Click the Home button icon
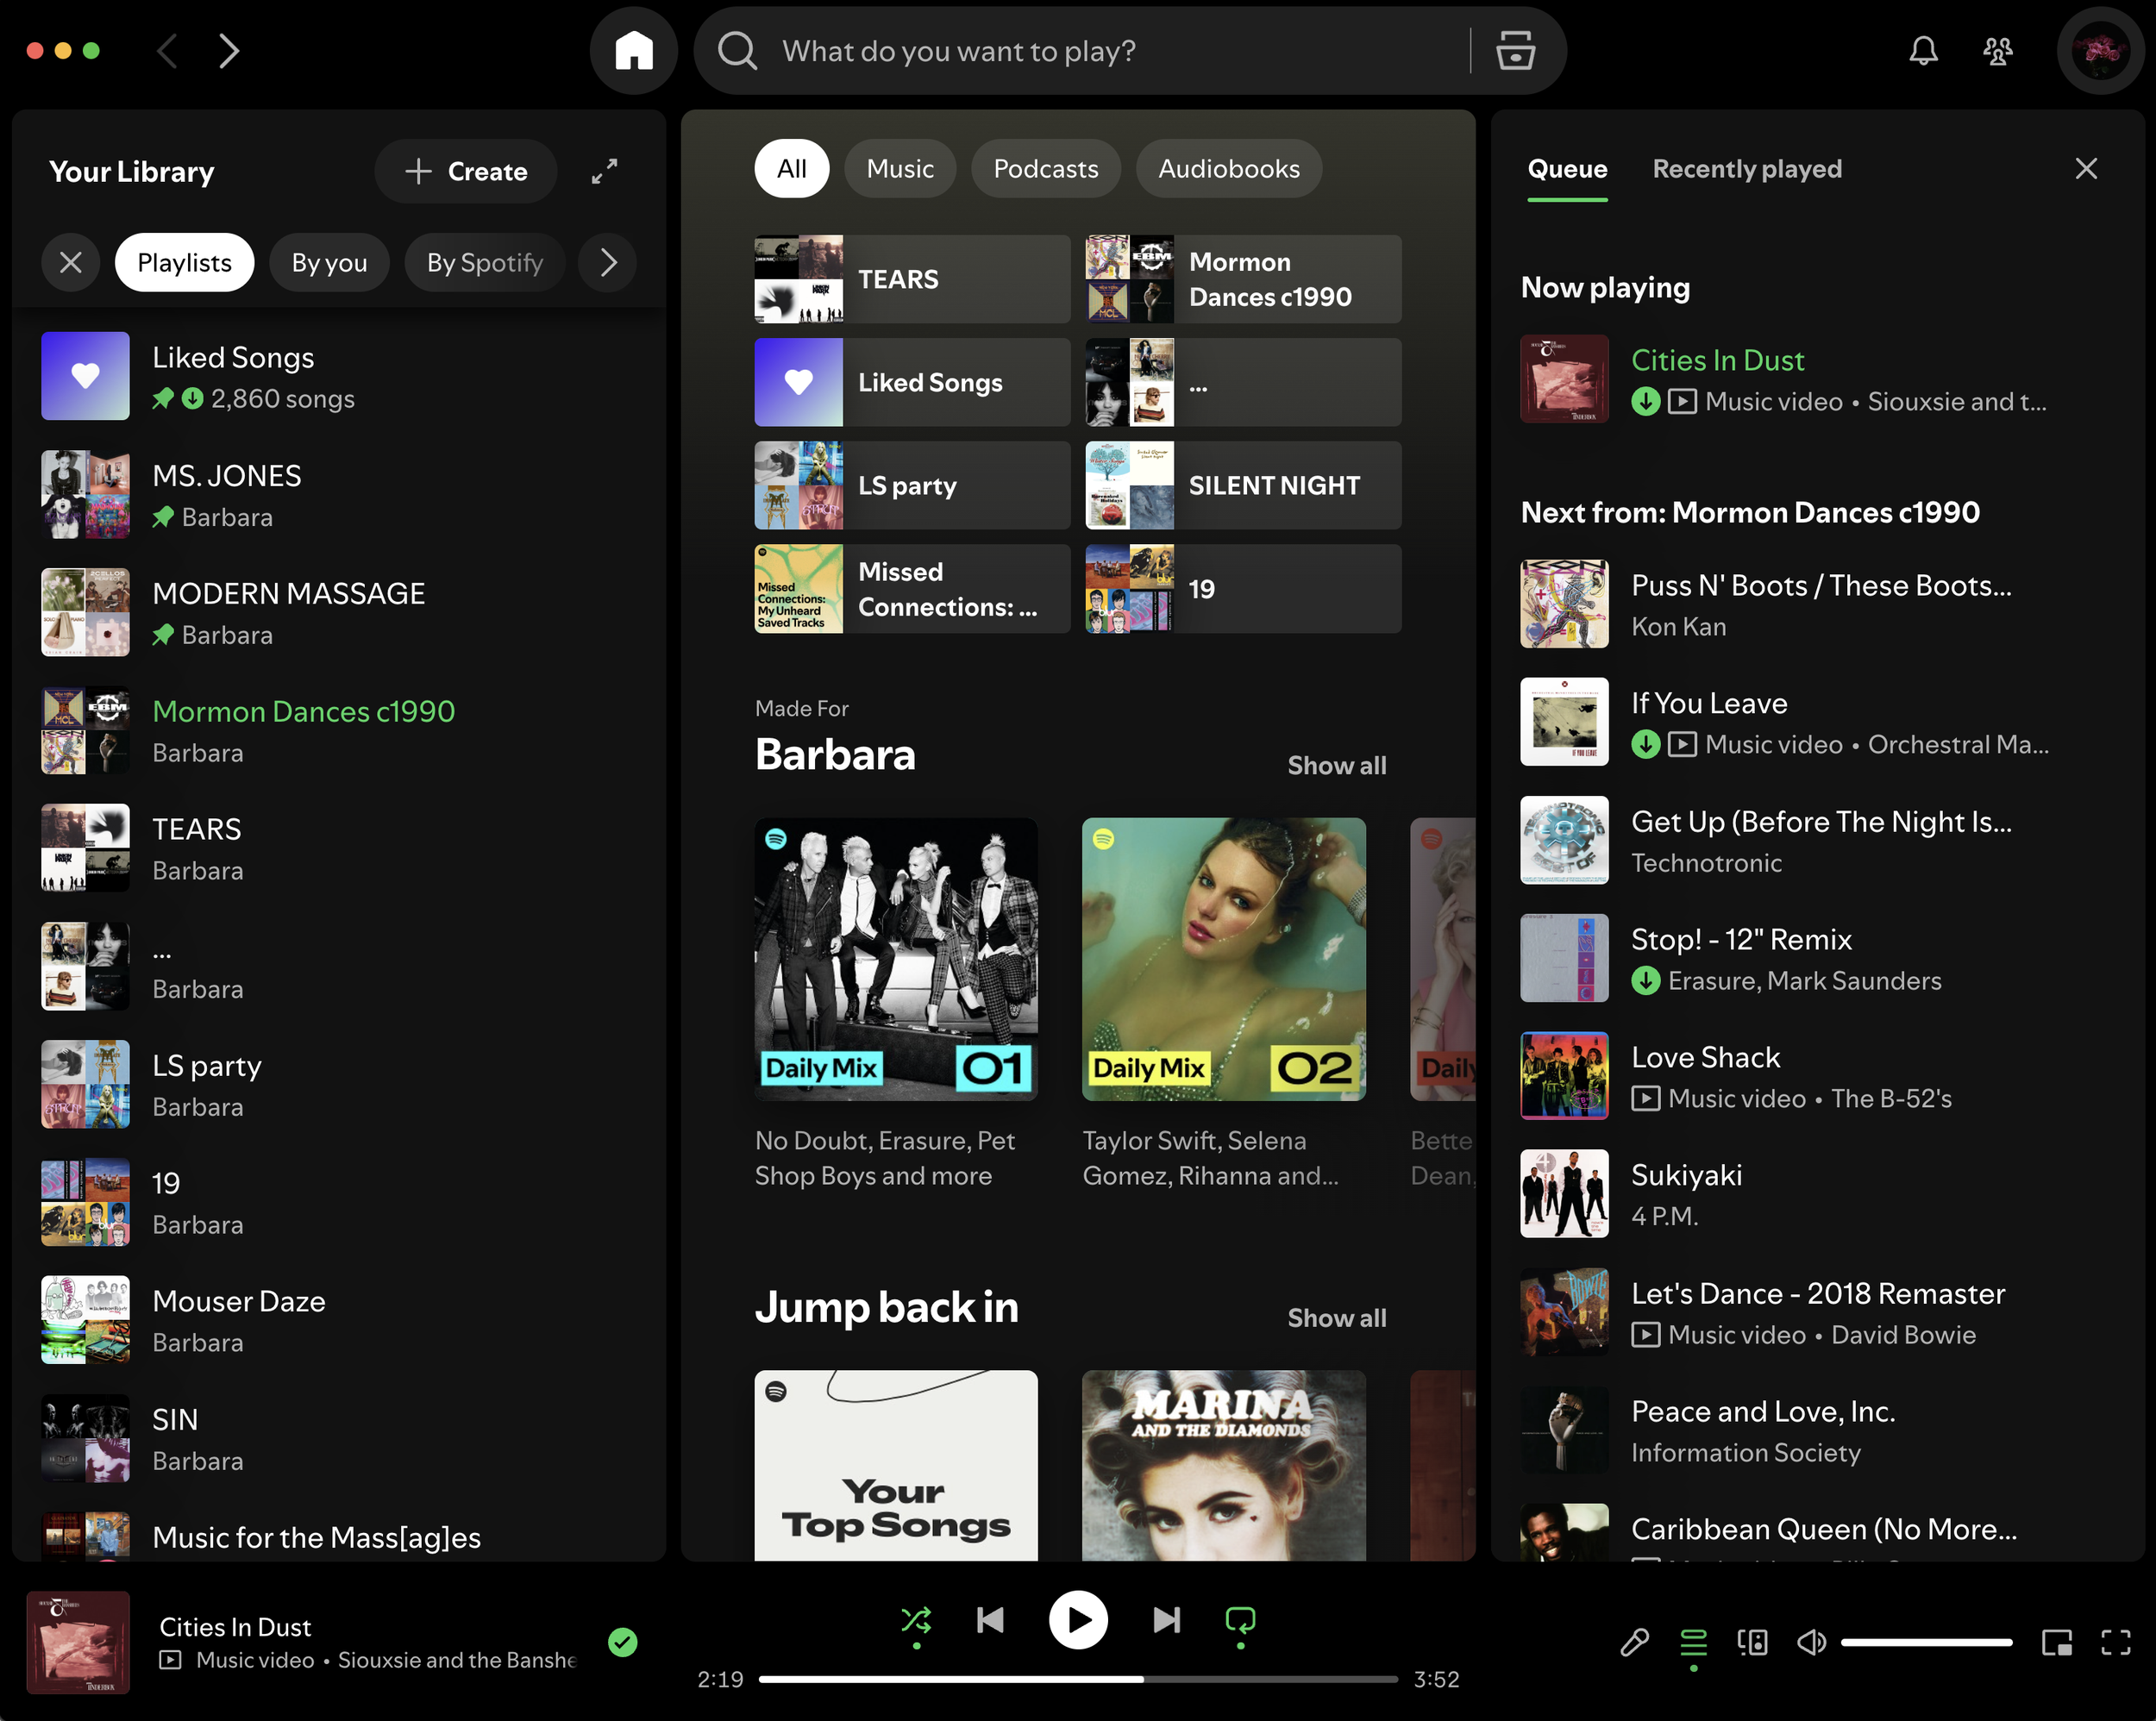The image size is (2156, 1721). pos(633,50)
